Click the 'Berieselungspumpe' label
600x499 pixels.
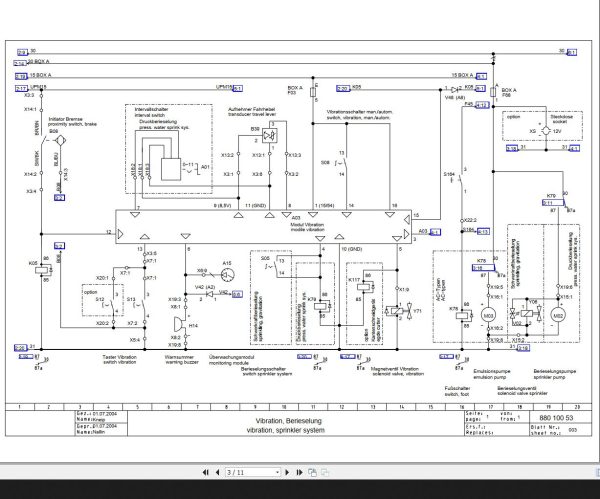point(554,371)
